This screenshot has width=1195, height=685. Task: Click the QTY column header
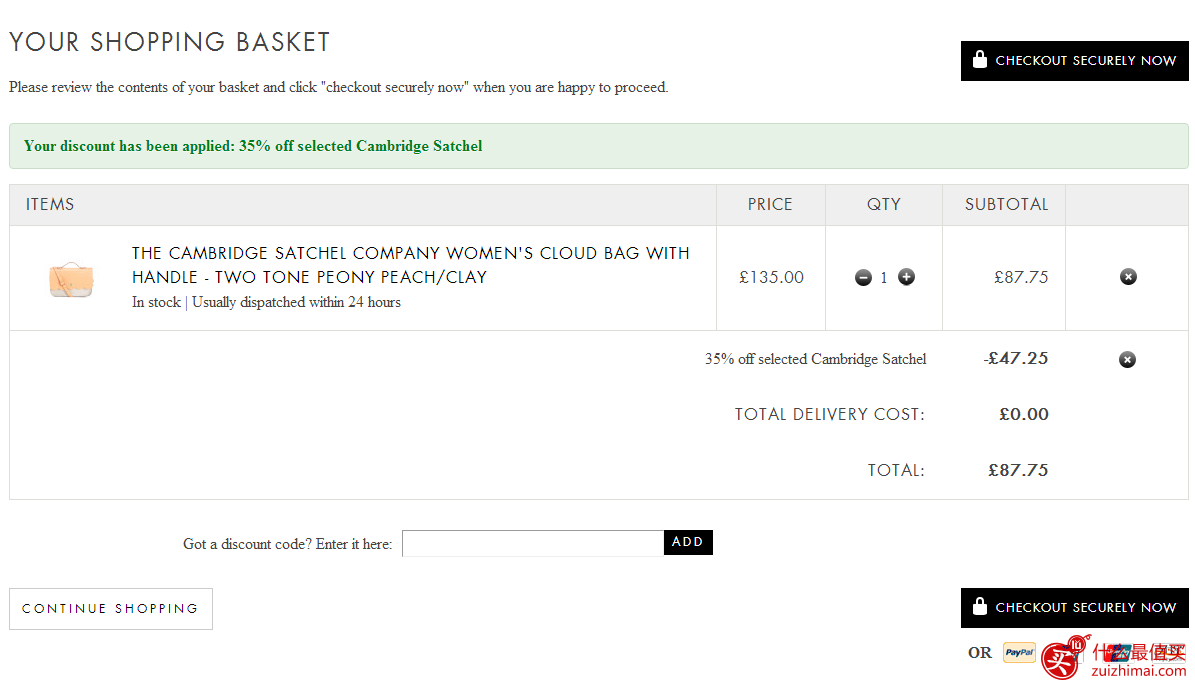point(884,204)
